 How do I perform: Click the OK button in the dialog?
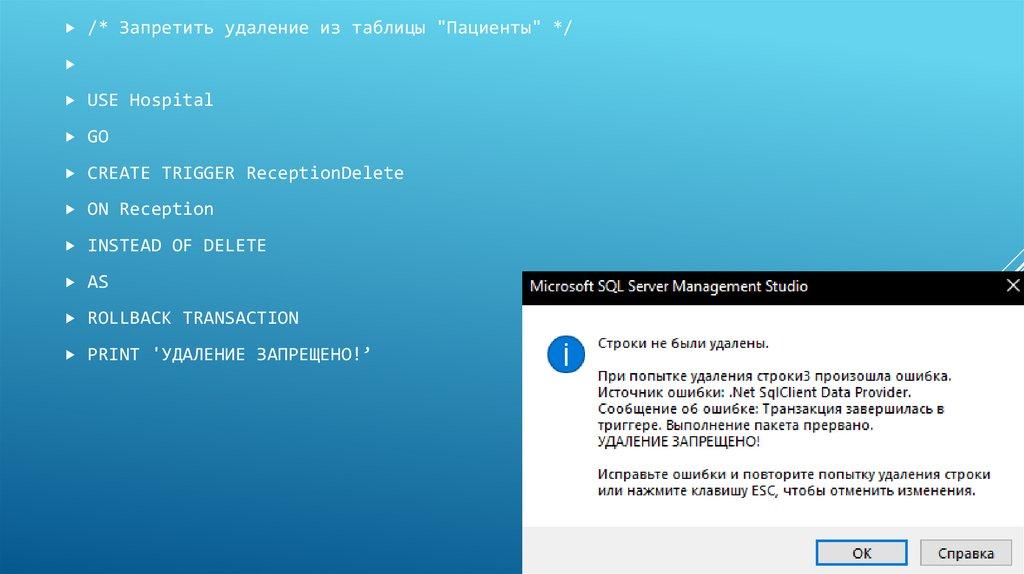[x=861, y=552]
